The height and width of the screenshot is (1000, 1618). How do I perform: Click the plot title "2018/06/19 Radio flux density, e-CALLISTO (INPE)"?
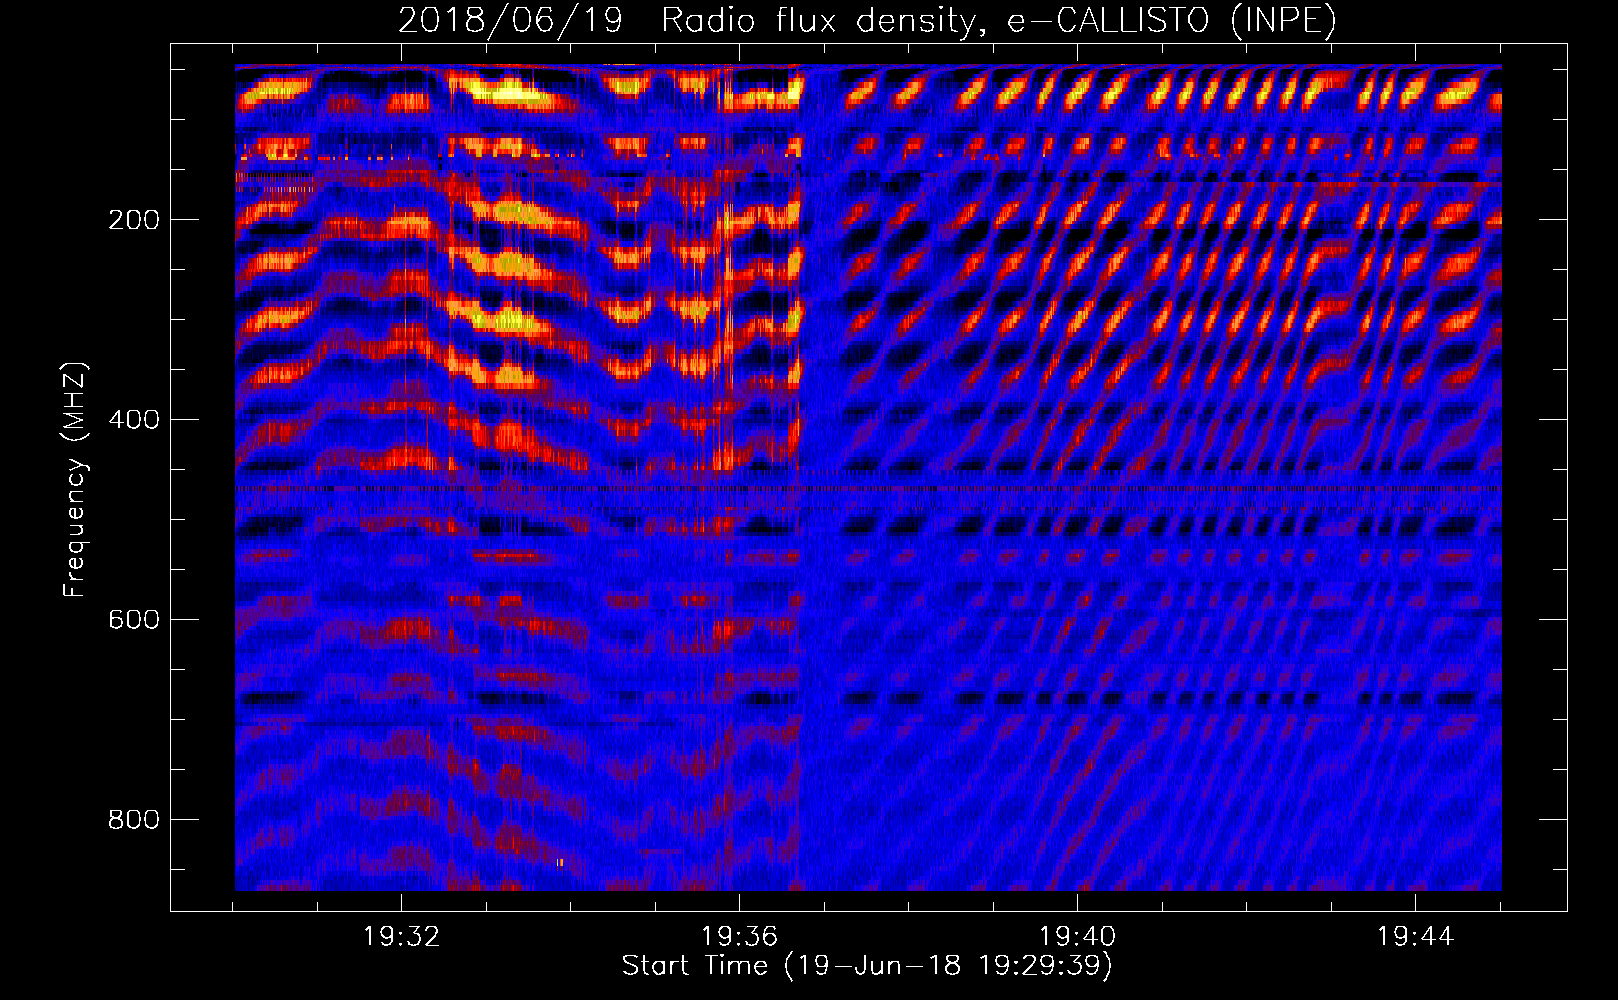tap(867, 20)
